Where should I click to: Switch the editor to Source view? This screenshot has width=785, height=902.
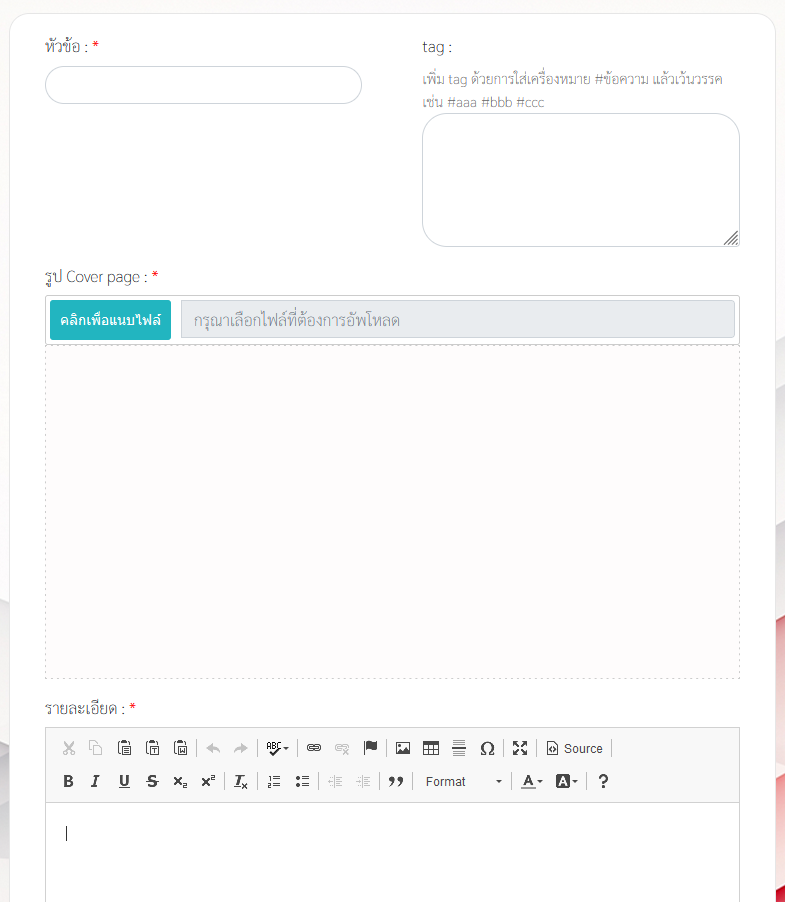575,748
